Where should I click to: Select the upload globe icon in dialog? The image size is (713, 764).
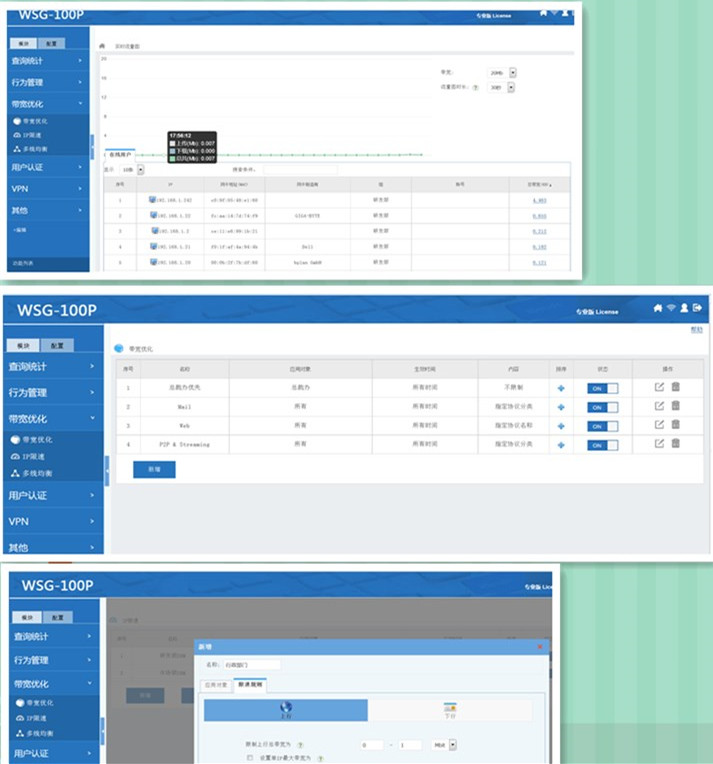point(286,708)
